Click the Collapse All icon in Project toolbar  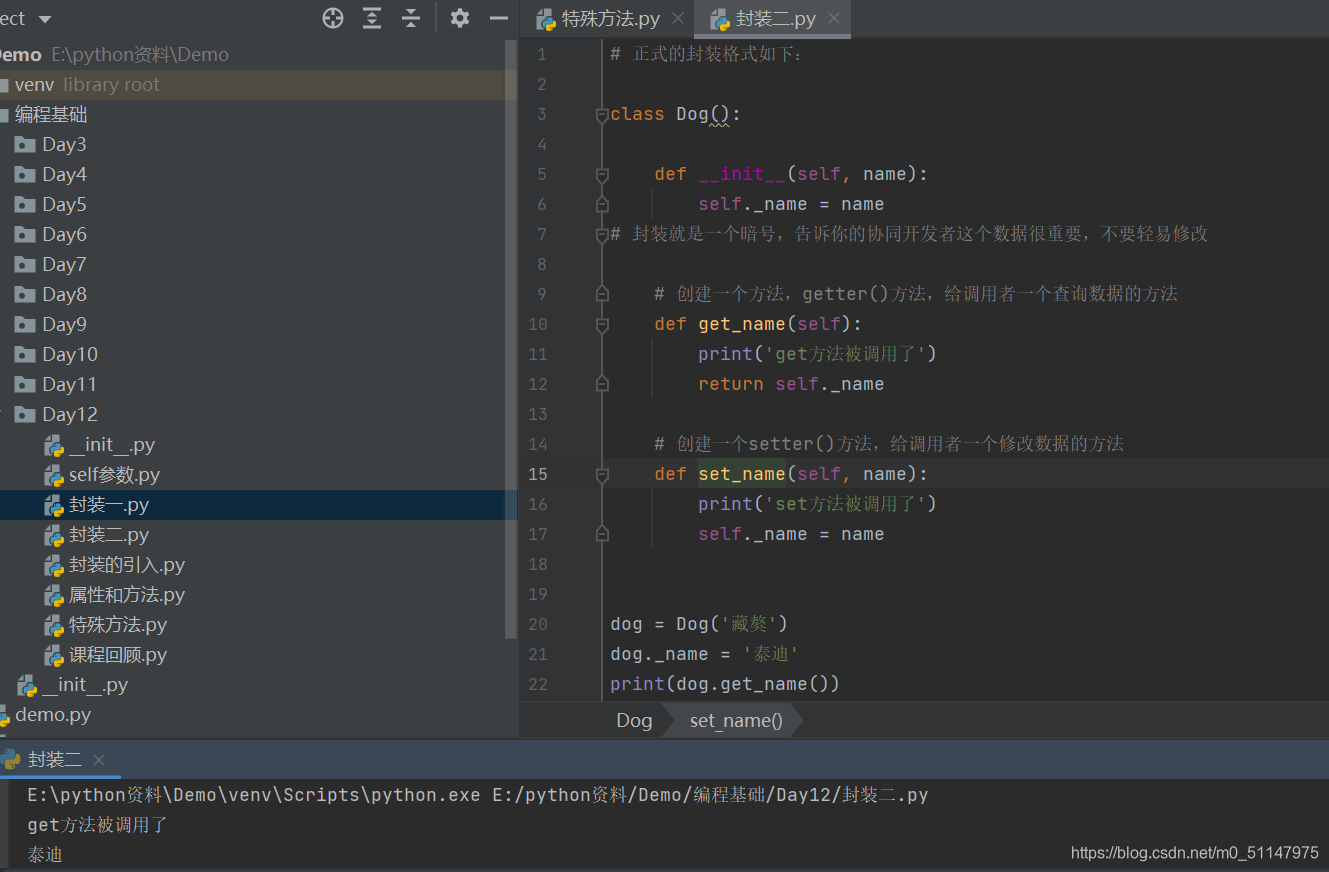pos(411,18)
